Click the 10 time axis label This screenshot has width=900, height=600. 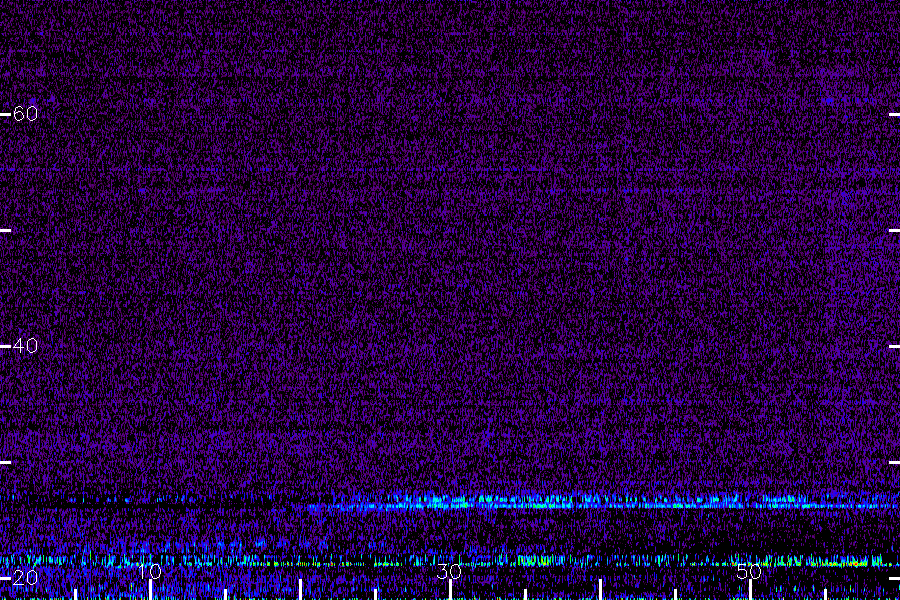coord(149,571)
